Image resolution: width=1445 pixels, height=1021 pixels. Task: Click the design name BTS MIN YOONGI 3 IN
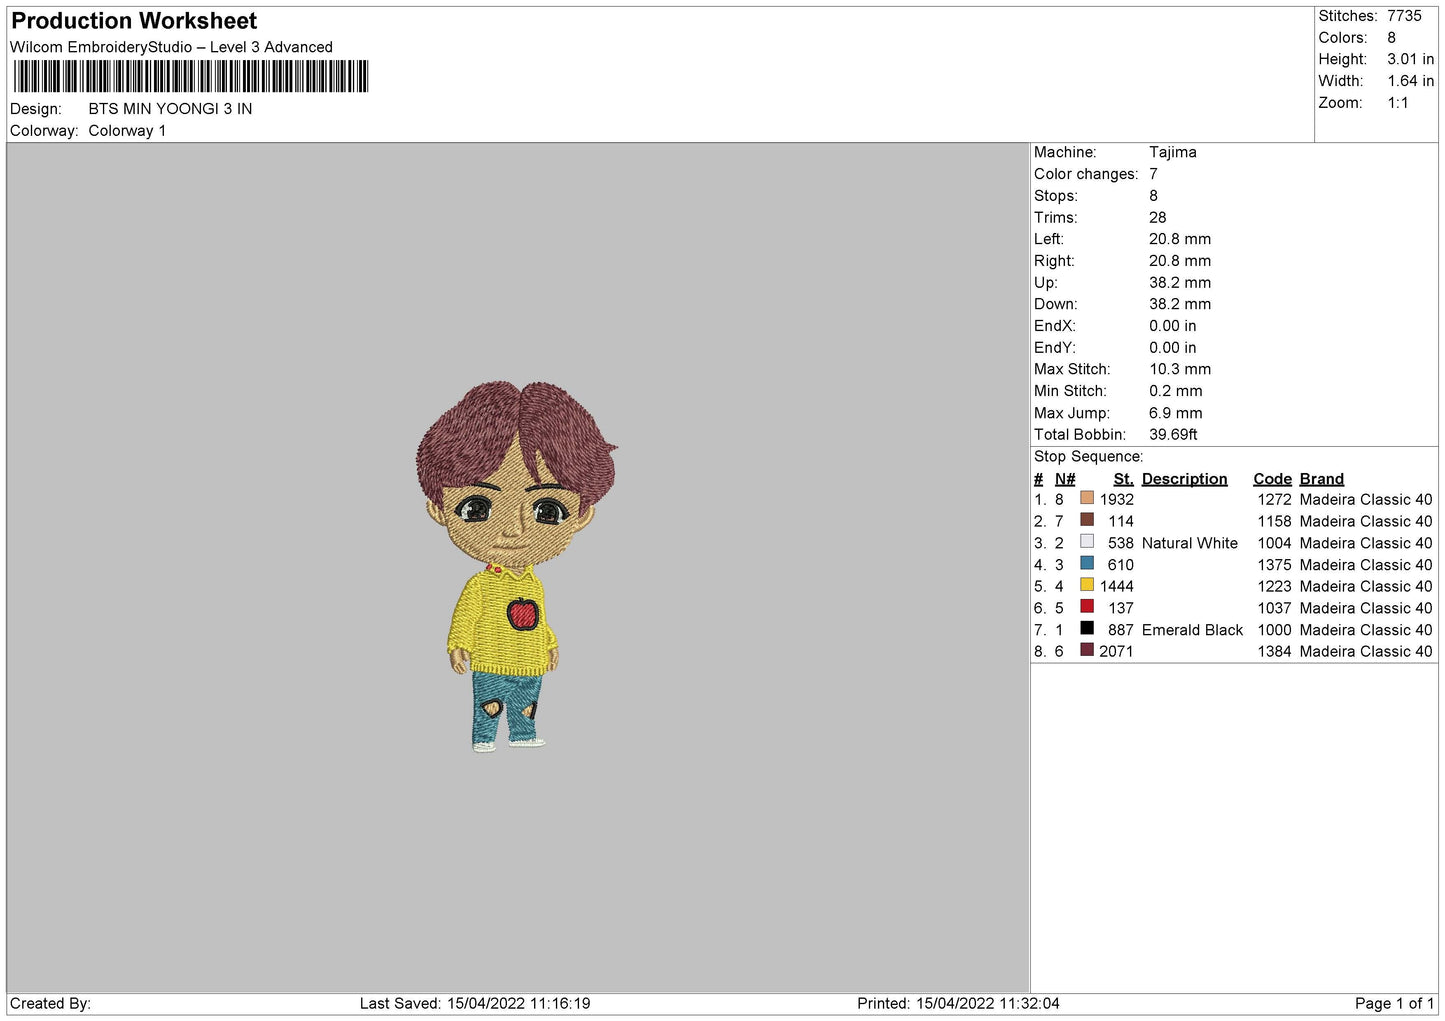tap(170, 109)
